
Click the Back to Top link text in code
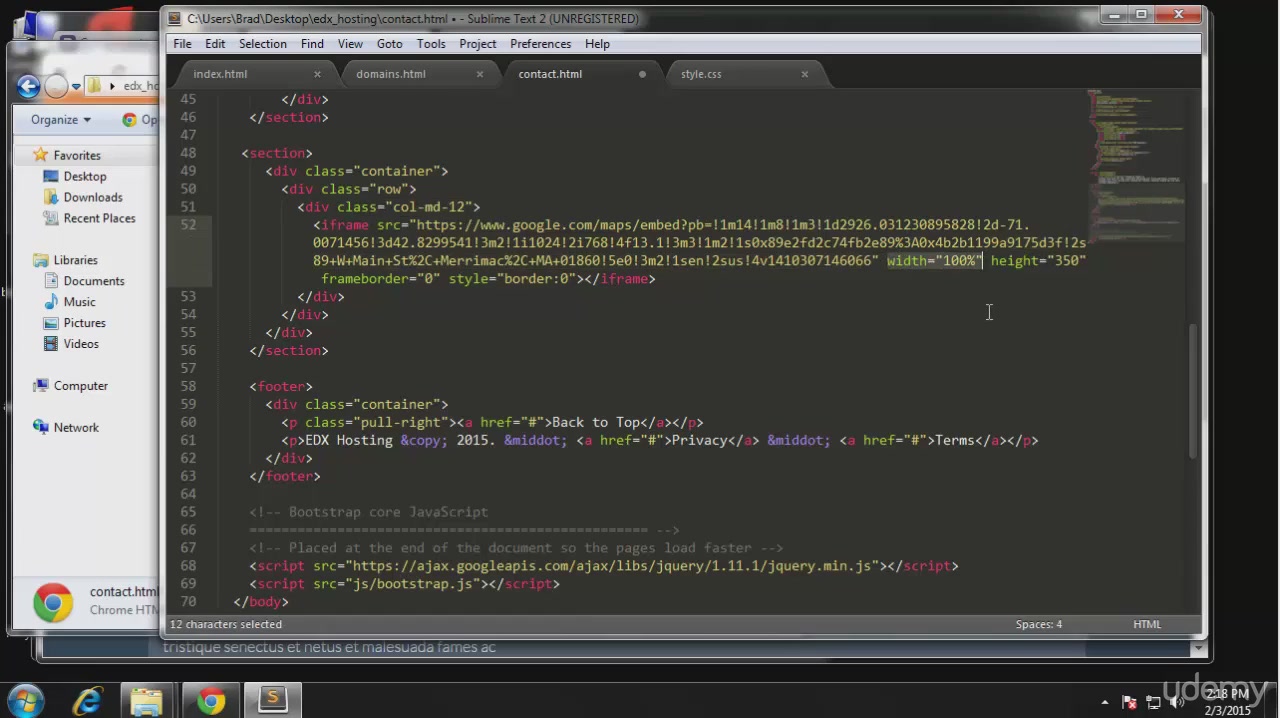click(595, 422)
